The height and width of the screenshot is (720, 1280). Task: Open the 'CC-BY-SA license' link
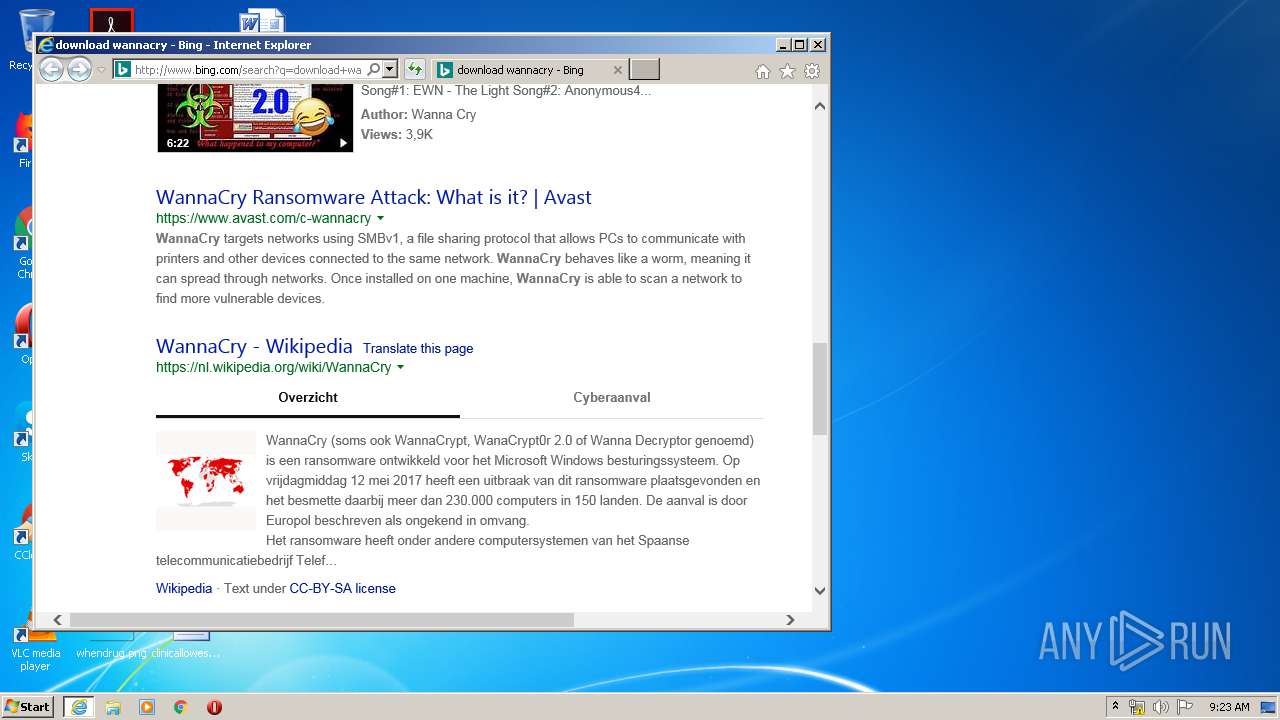343,588
